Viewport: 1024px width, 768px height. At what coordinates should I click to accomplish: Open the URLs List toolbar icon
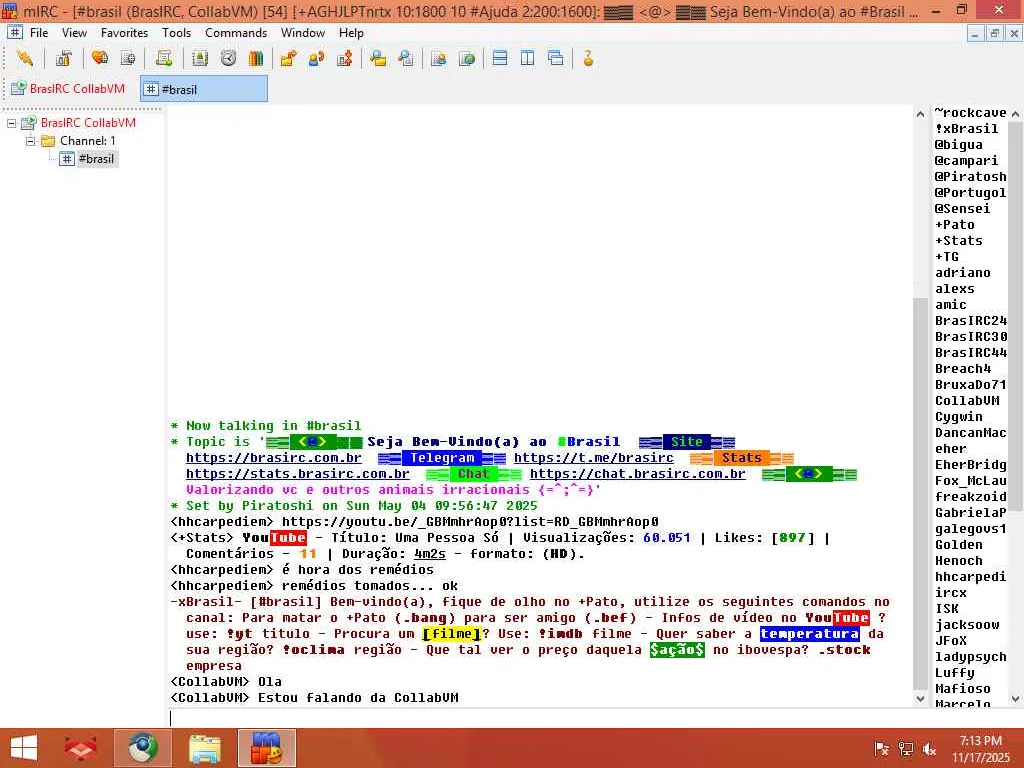pyautogui.click(x=467, y=58)
